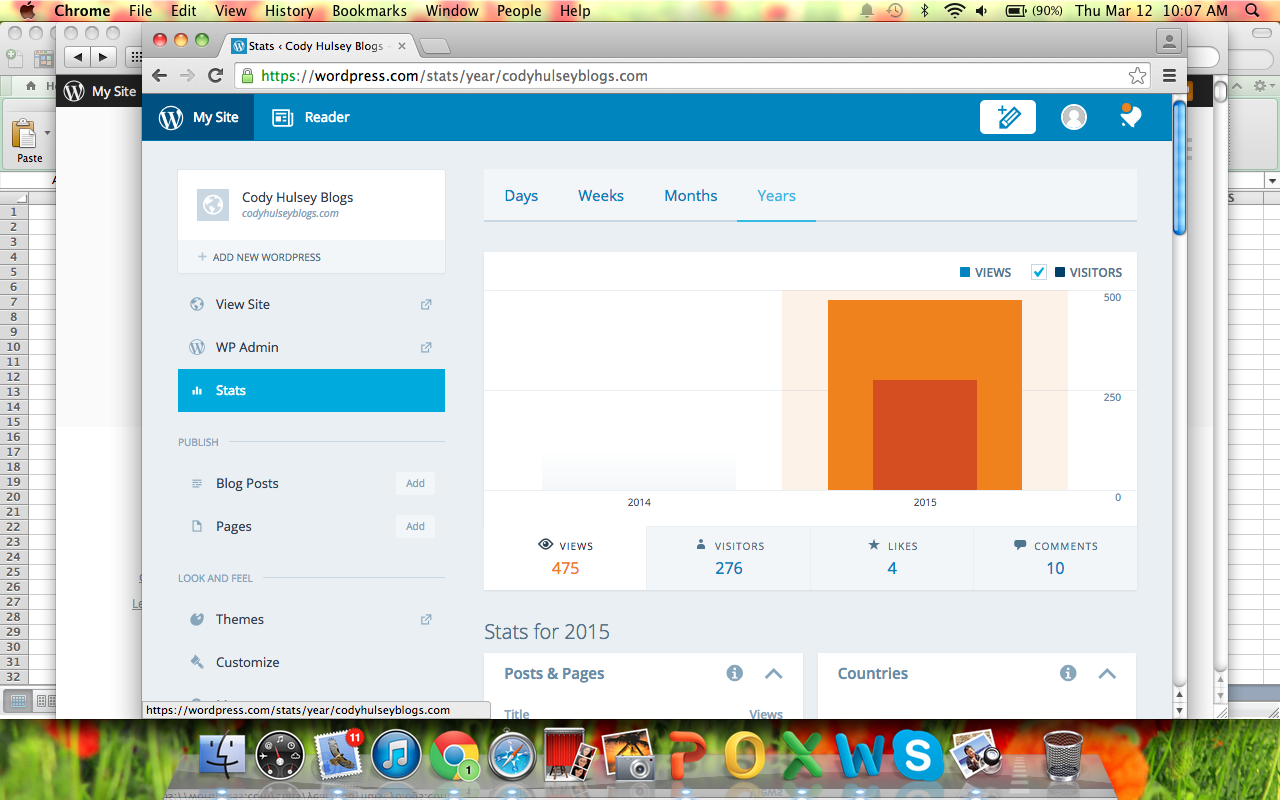Screen dimensions: 1280x800
Task: Open the Chrome hamburger menu icon
Action: pyautogui.click(x=1169, y=76)
